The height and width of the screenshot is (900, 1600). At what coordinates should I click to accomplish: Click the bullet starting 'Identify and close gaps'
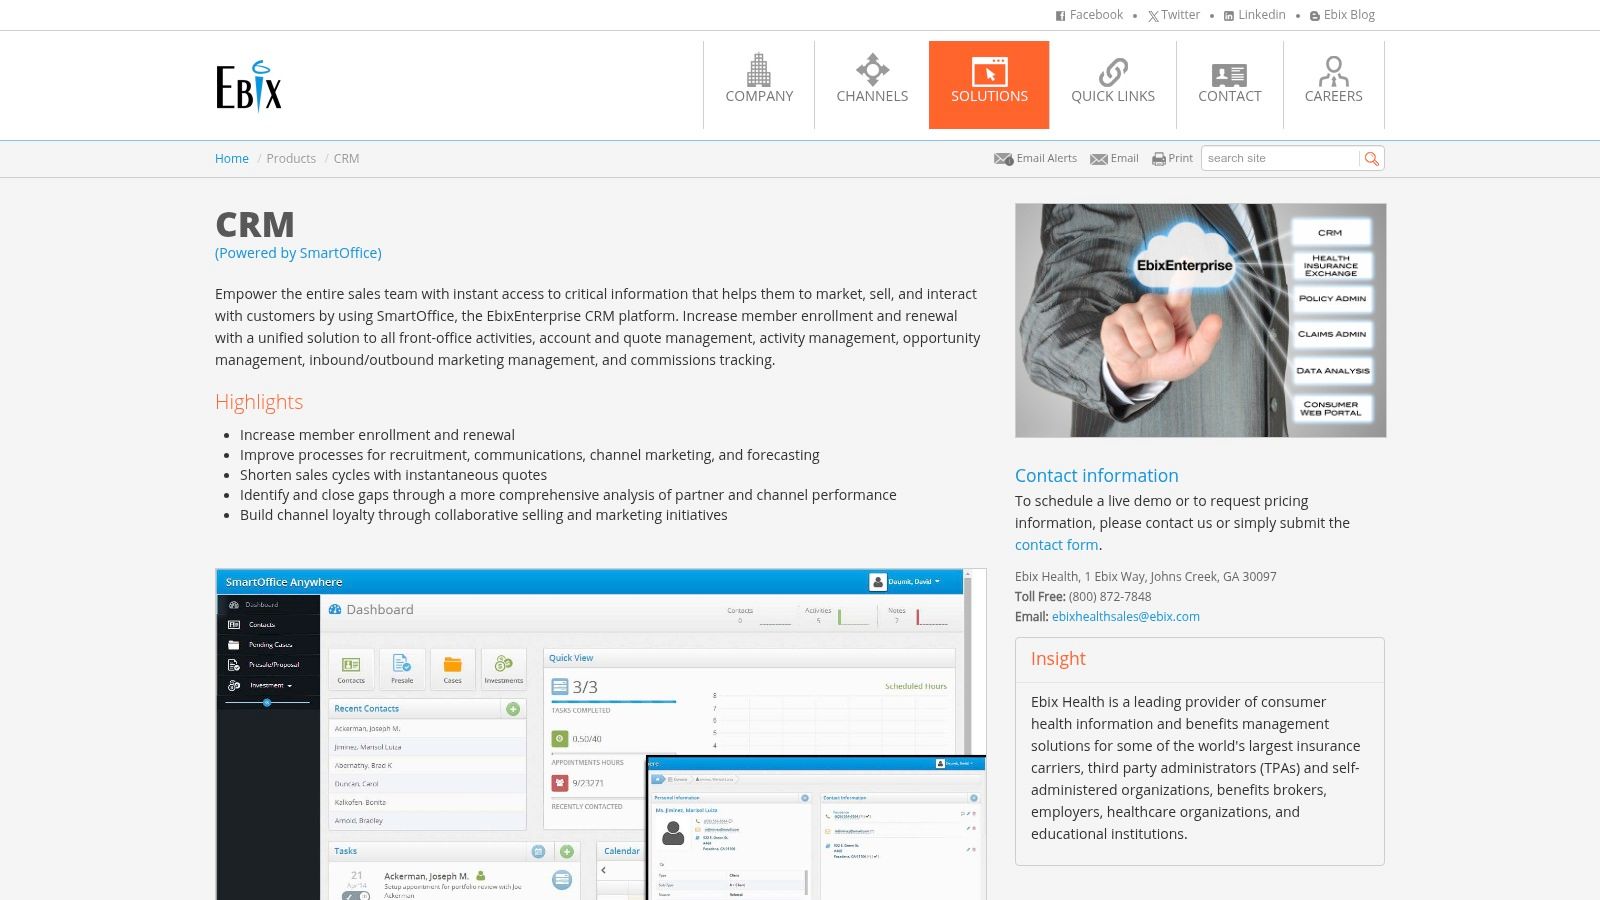coord(568,495)
